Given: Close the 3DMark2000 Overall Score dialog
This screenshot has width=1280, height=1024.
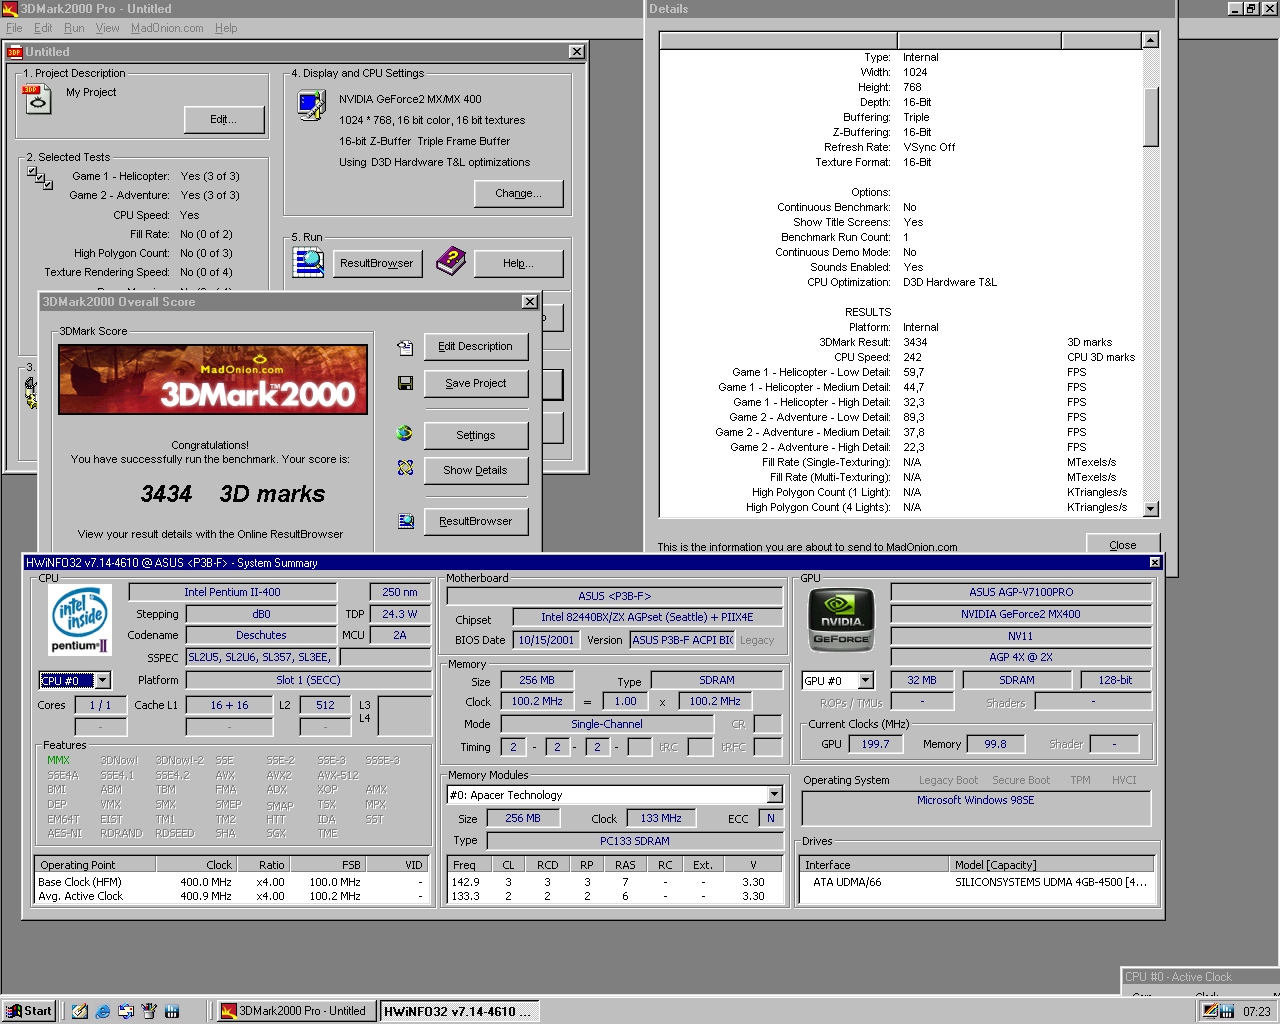Looking at the screenshot, I should [x=530, y=302].
